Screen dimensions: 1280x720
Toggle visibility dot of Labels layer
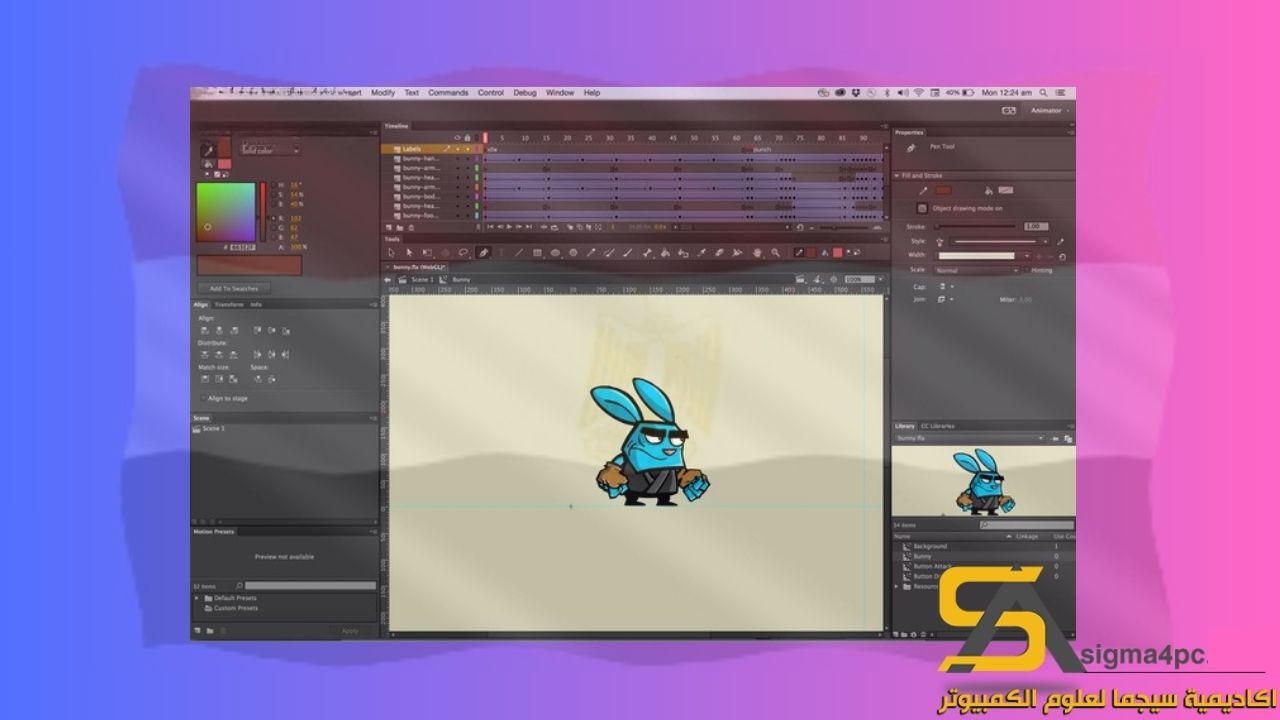(x=457, y=149)
